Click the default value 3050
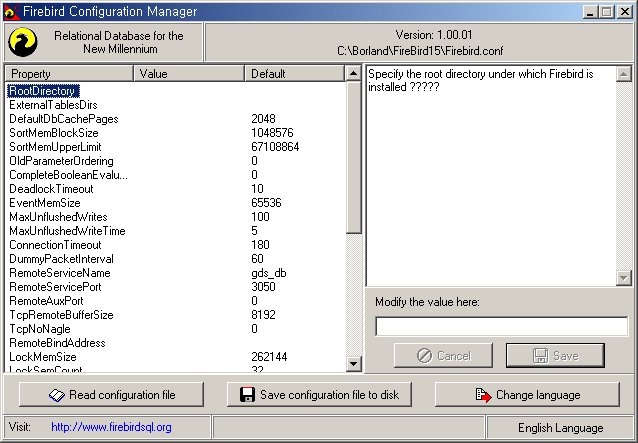 click(263, 287)
